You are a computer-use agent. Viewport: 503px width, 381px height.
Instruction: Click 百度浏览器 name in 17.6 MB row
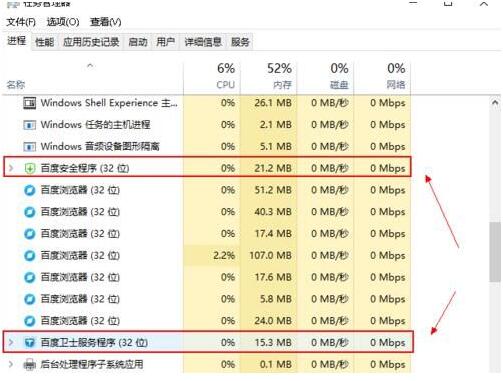80,277
